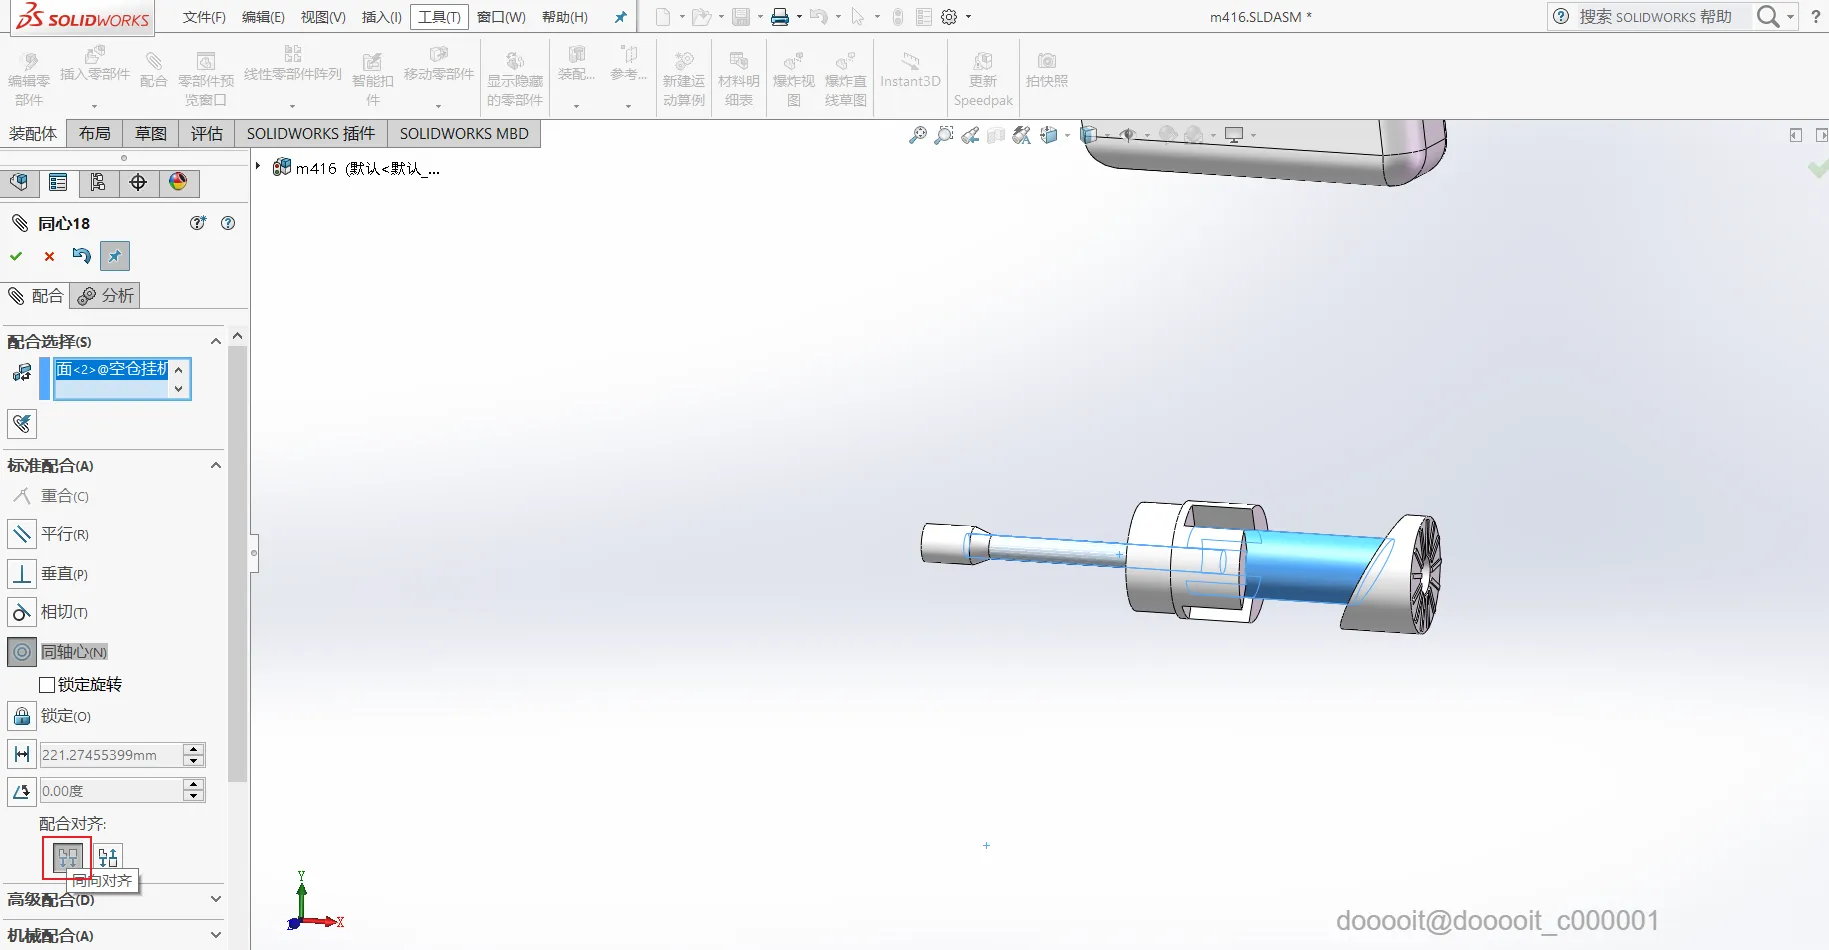
Task: Click the multiple mate mode icon
Action: (x=22, y=423)
